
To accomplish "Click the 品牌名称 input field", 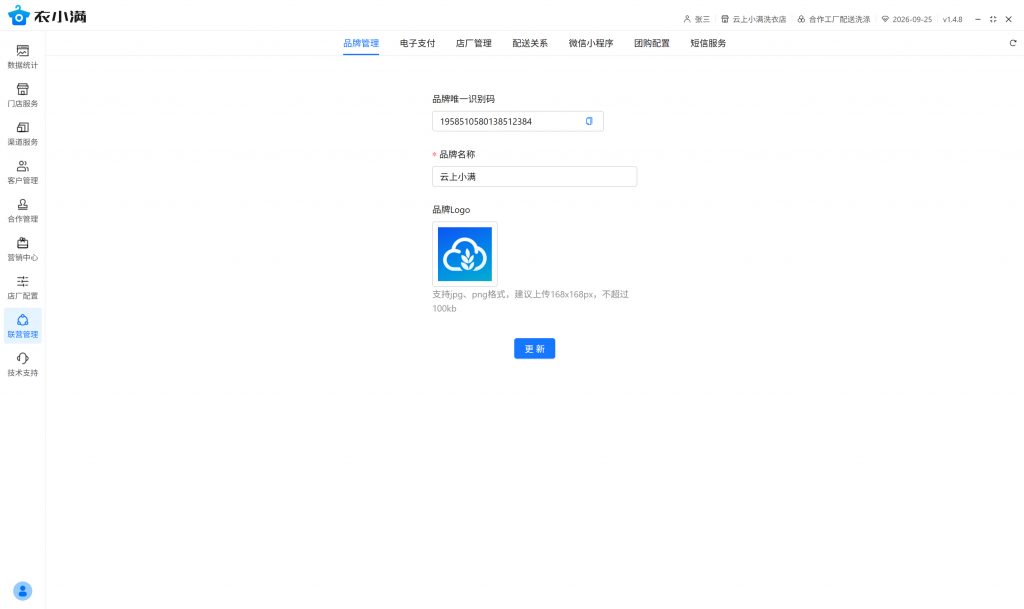I will pos(534,176).
